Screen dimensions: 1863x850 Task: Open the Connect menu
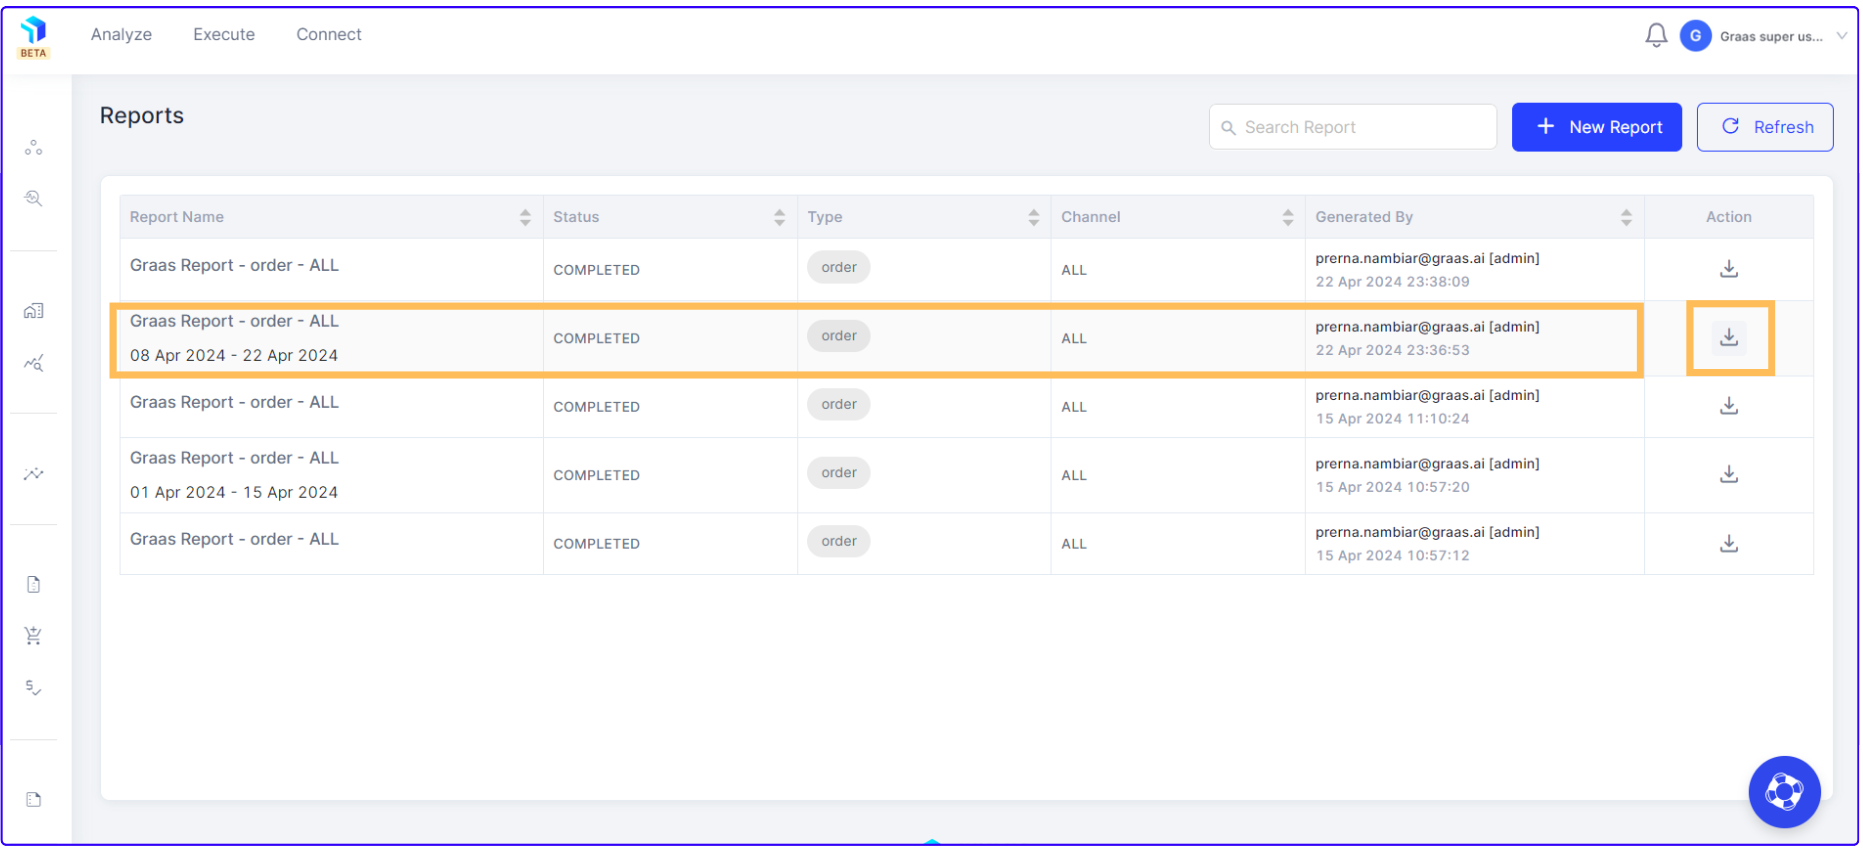(329, 34)
